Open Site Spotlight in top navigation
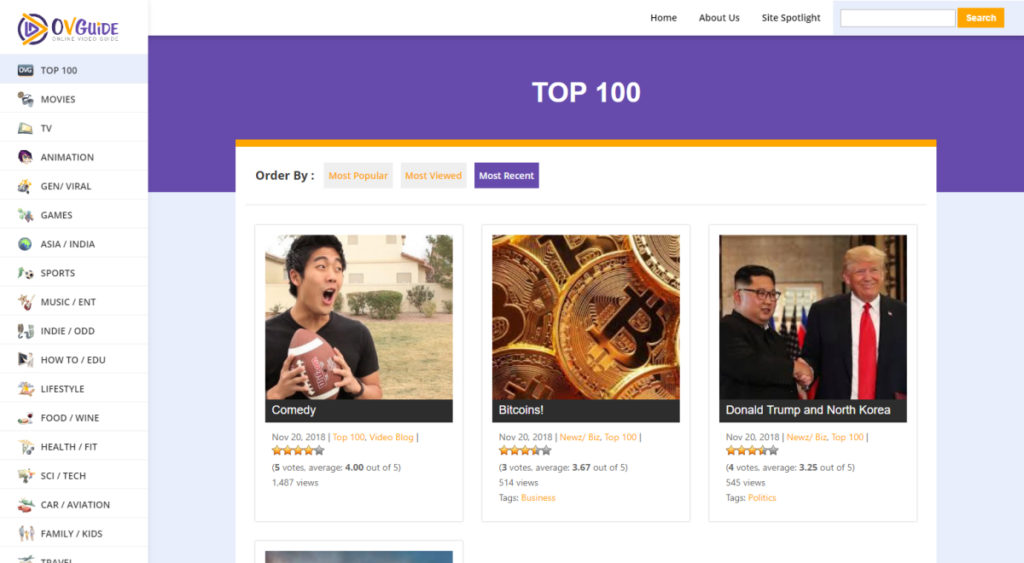Image resolution: width=1024 pixels, height=563 pixels. tap(790, 18)
